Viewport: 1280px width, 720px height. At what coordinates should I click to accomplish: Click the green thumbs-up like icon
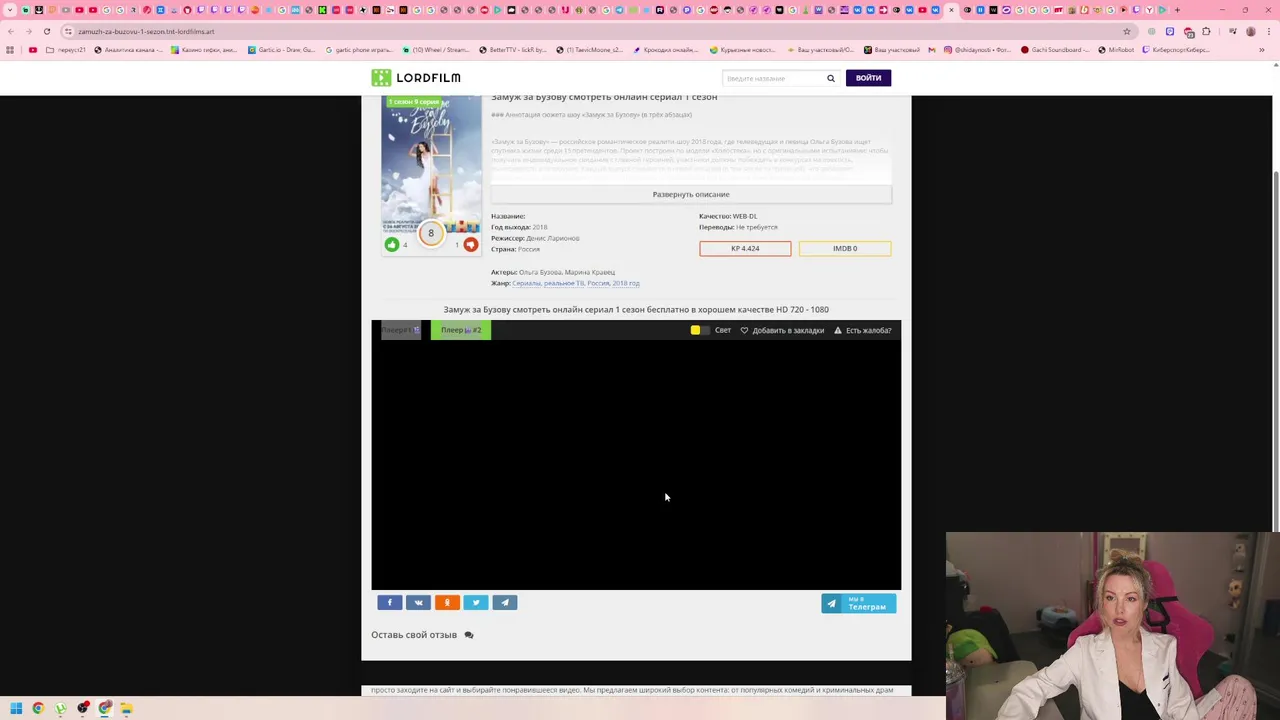click(x=391, y=244)
